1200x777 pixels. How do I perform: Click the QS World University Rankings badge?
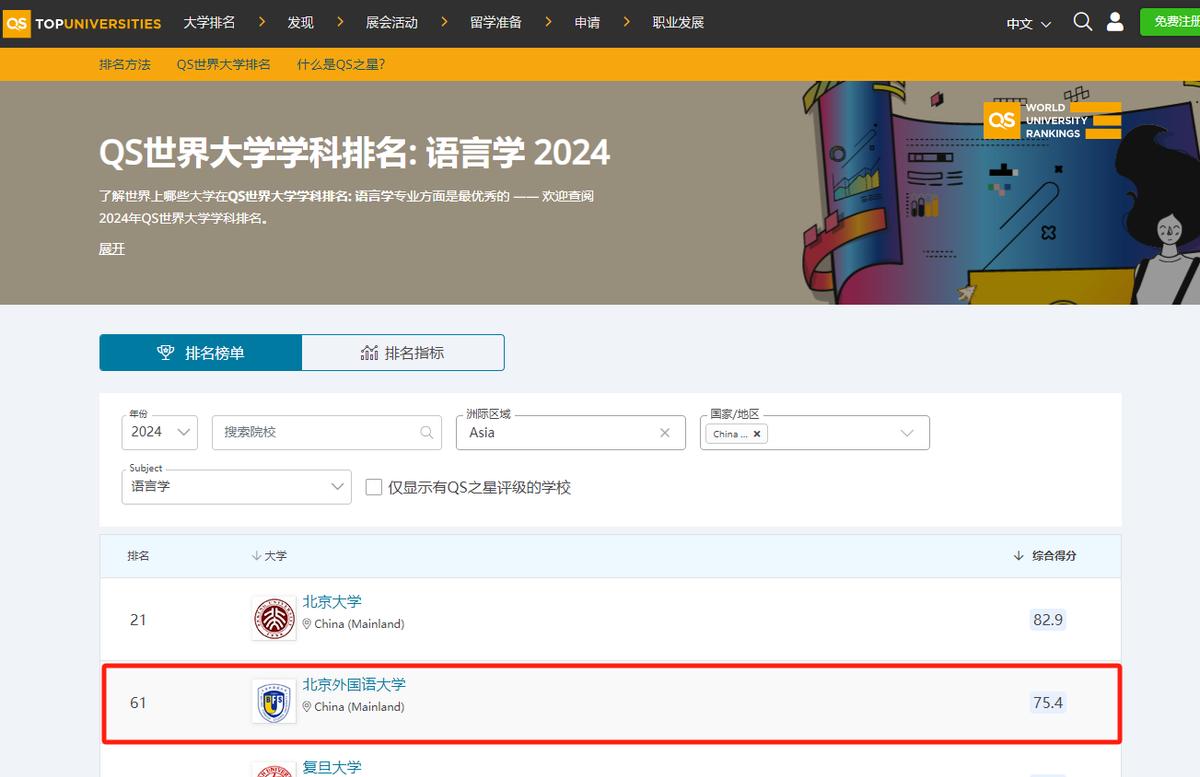click(1052, 119)
